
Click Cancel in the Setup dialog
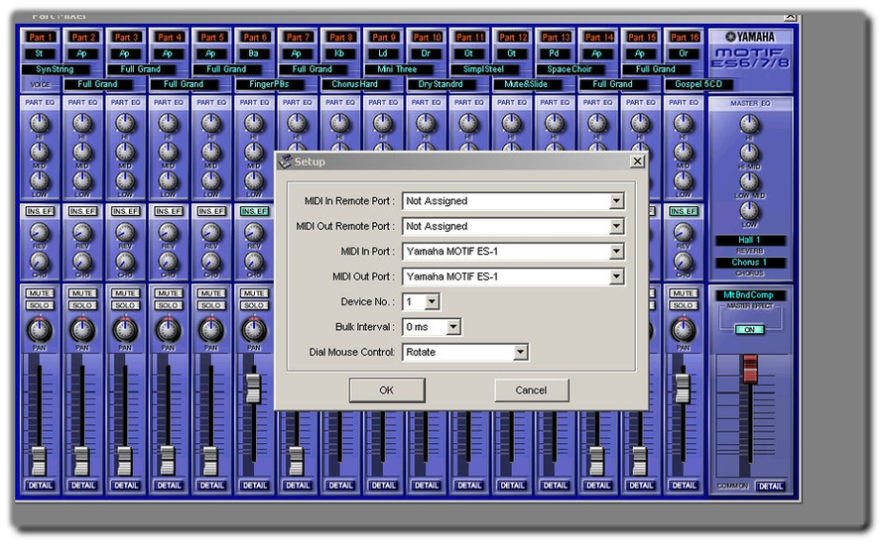coord(531,390)
